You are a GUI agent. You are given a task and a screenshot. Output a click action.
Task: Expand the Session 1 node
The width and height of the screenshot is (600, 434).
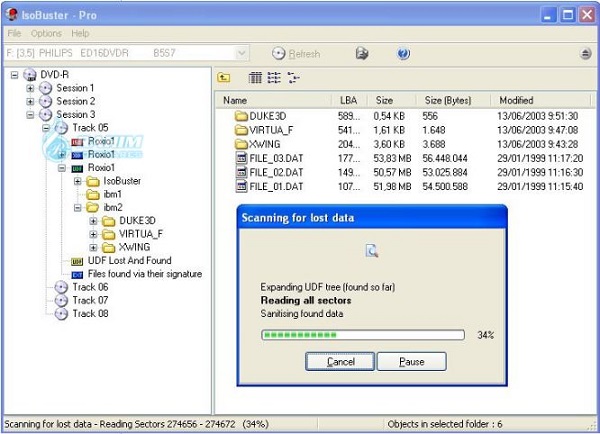[31, 88]
